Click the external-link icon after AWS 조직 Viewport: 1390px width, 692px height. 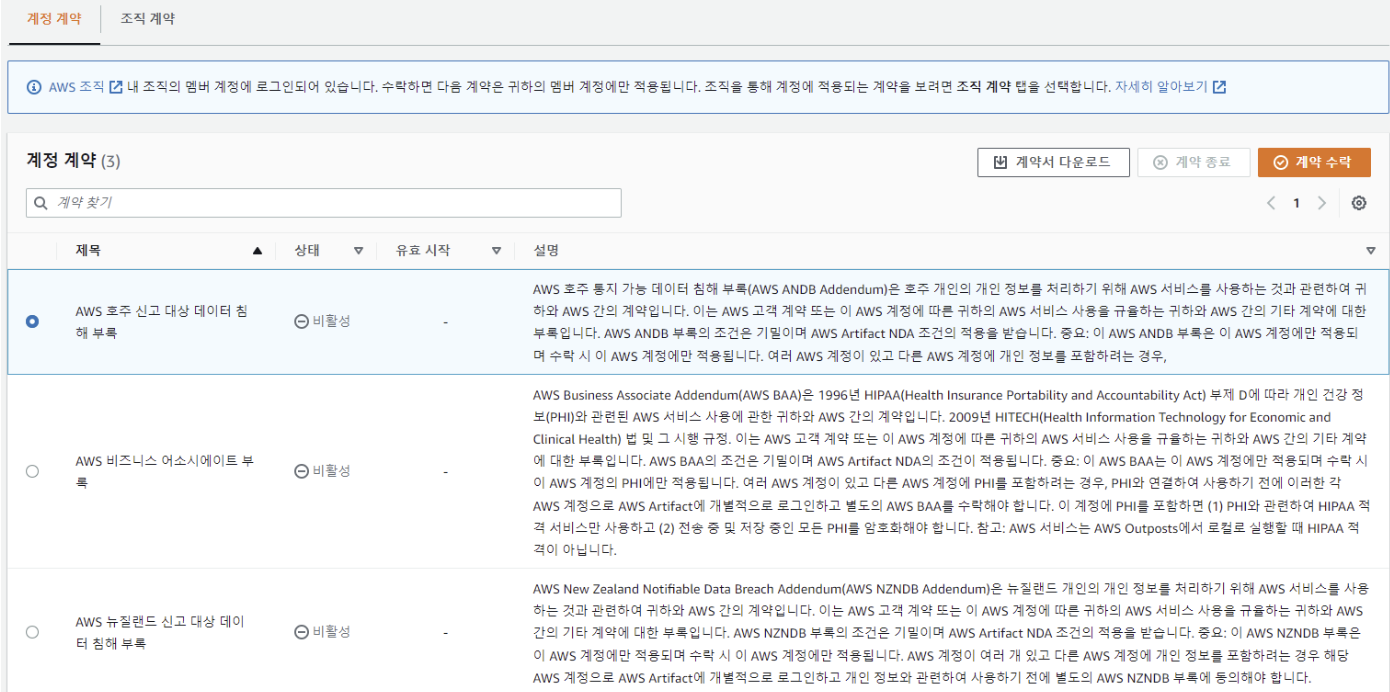[x=116, y=87]
